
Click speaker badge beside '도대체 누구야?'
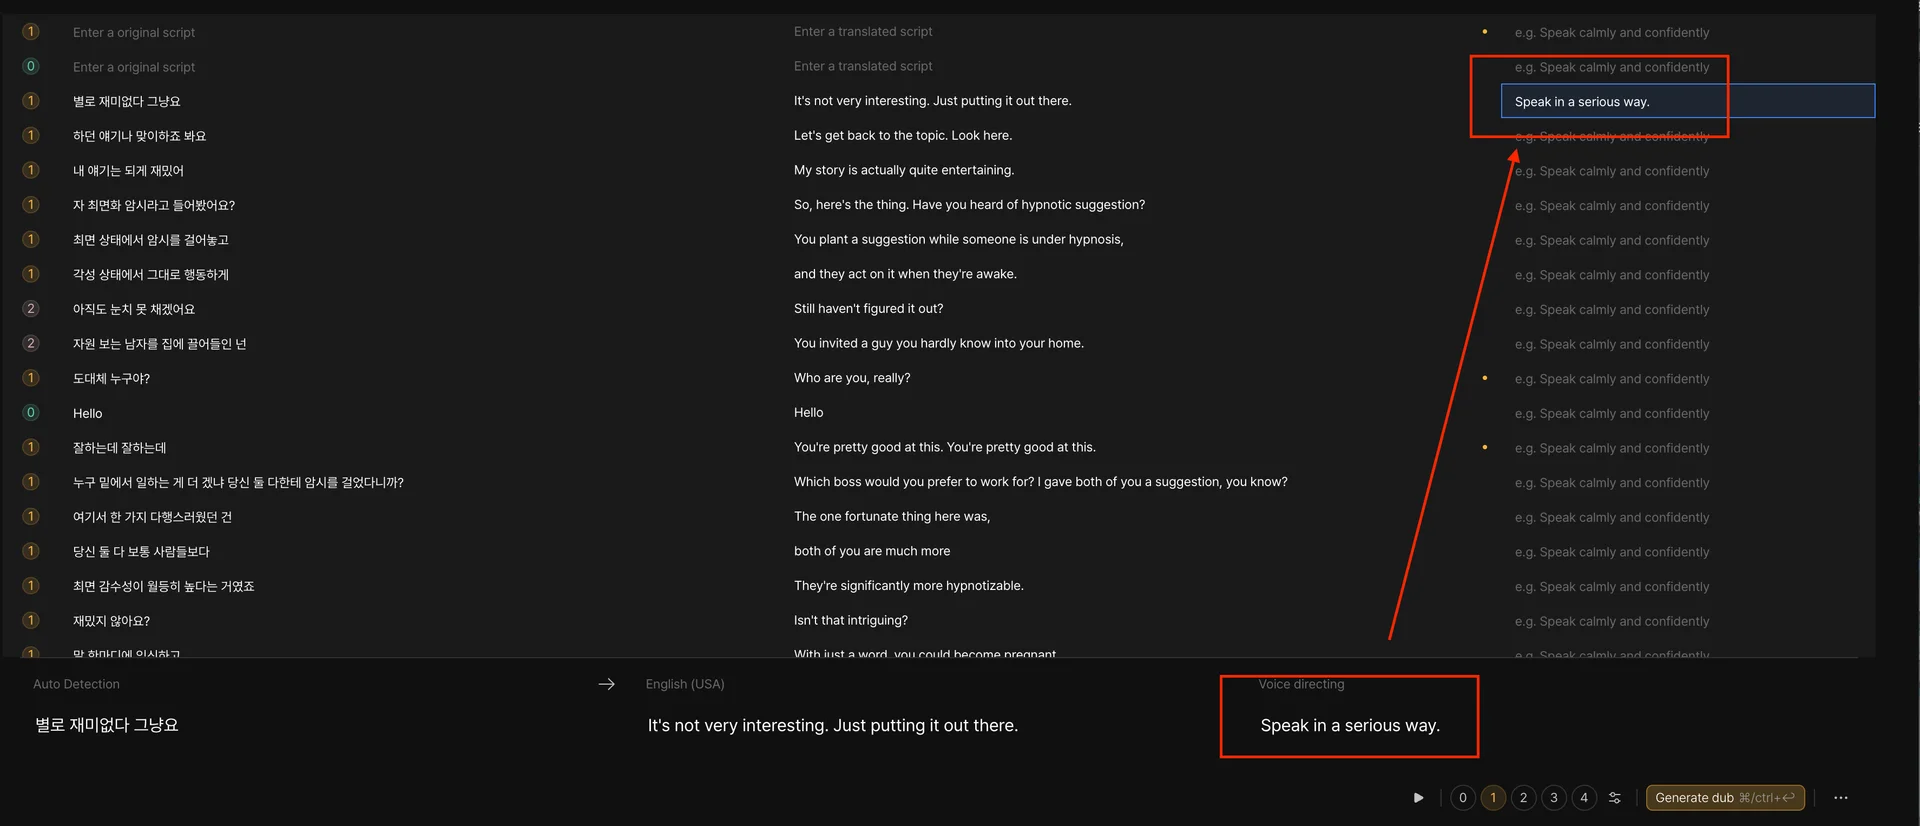(x=31, y=378)
